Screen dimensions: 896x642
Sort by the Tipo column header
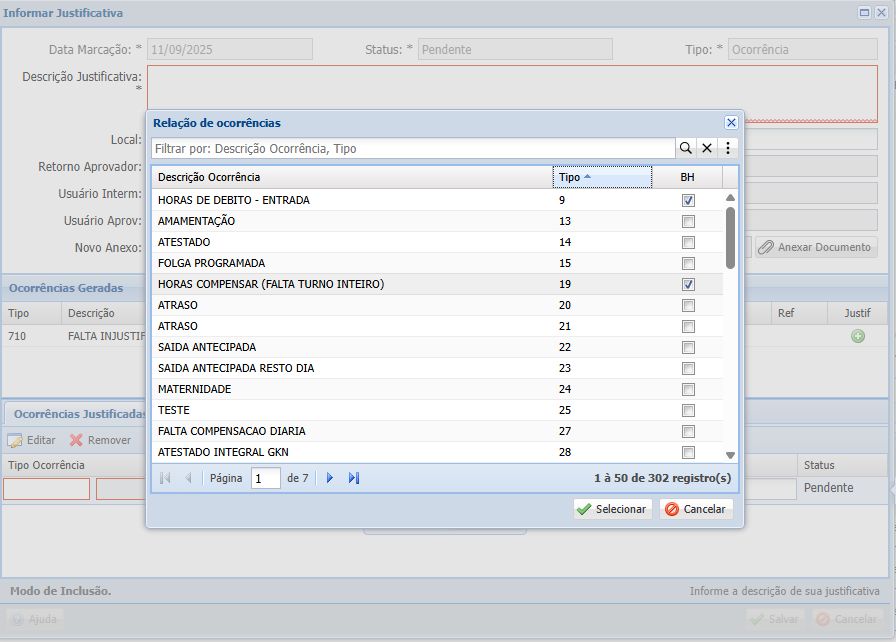click(602, 177)
